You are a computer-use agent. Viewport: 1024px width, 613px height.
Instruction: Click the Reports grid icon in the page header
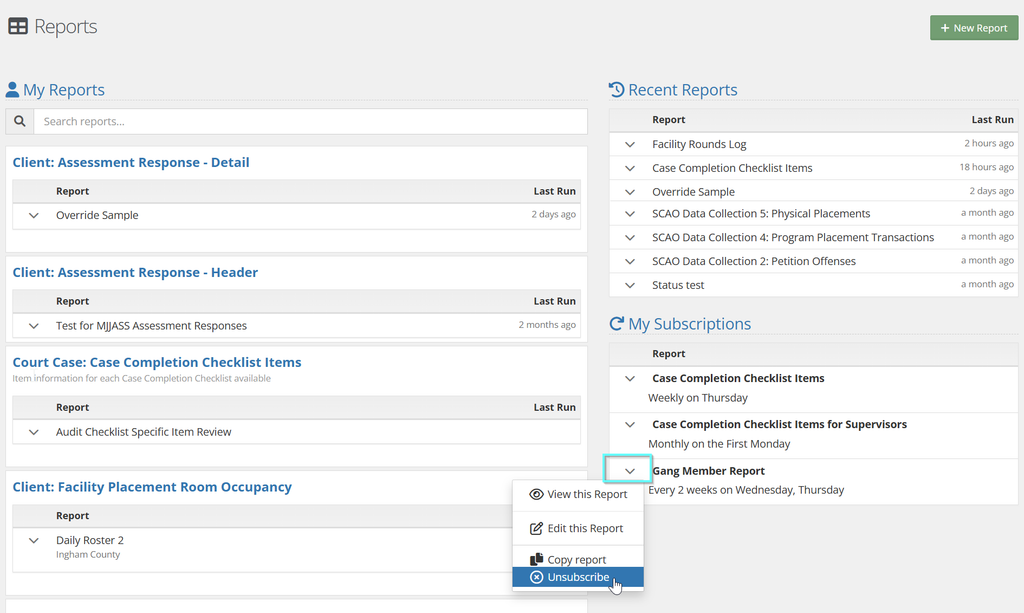(x=18, y=27)
